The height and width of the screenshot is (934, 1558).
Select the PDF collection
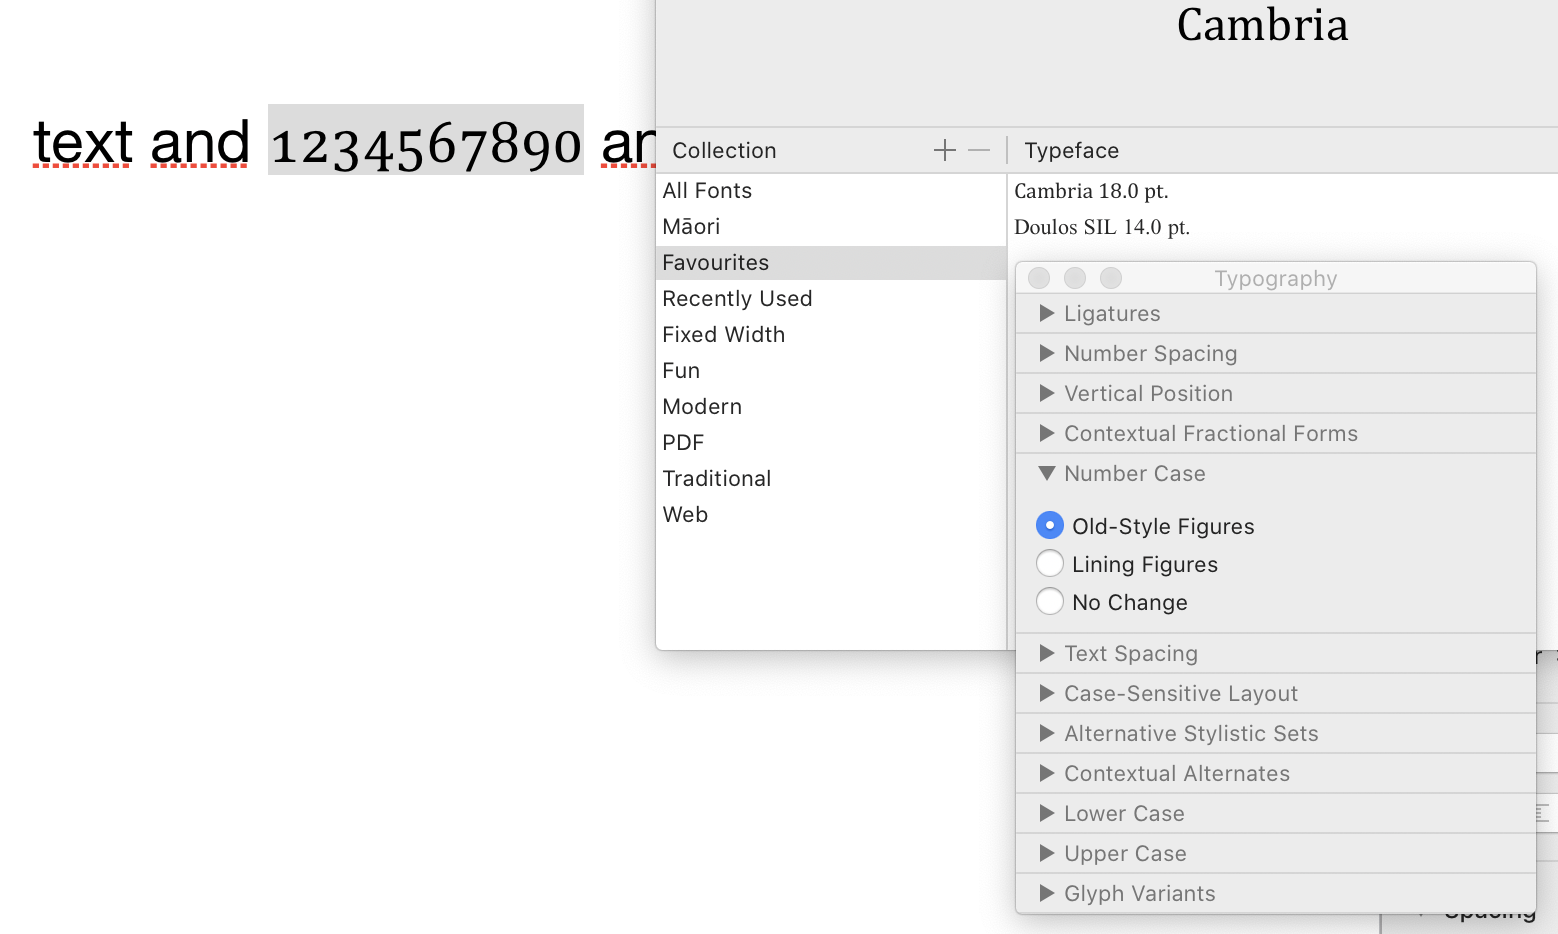coord(831,443)
